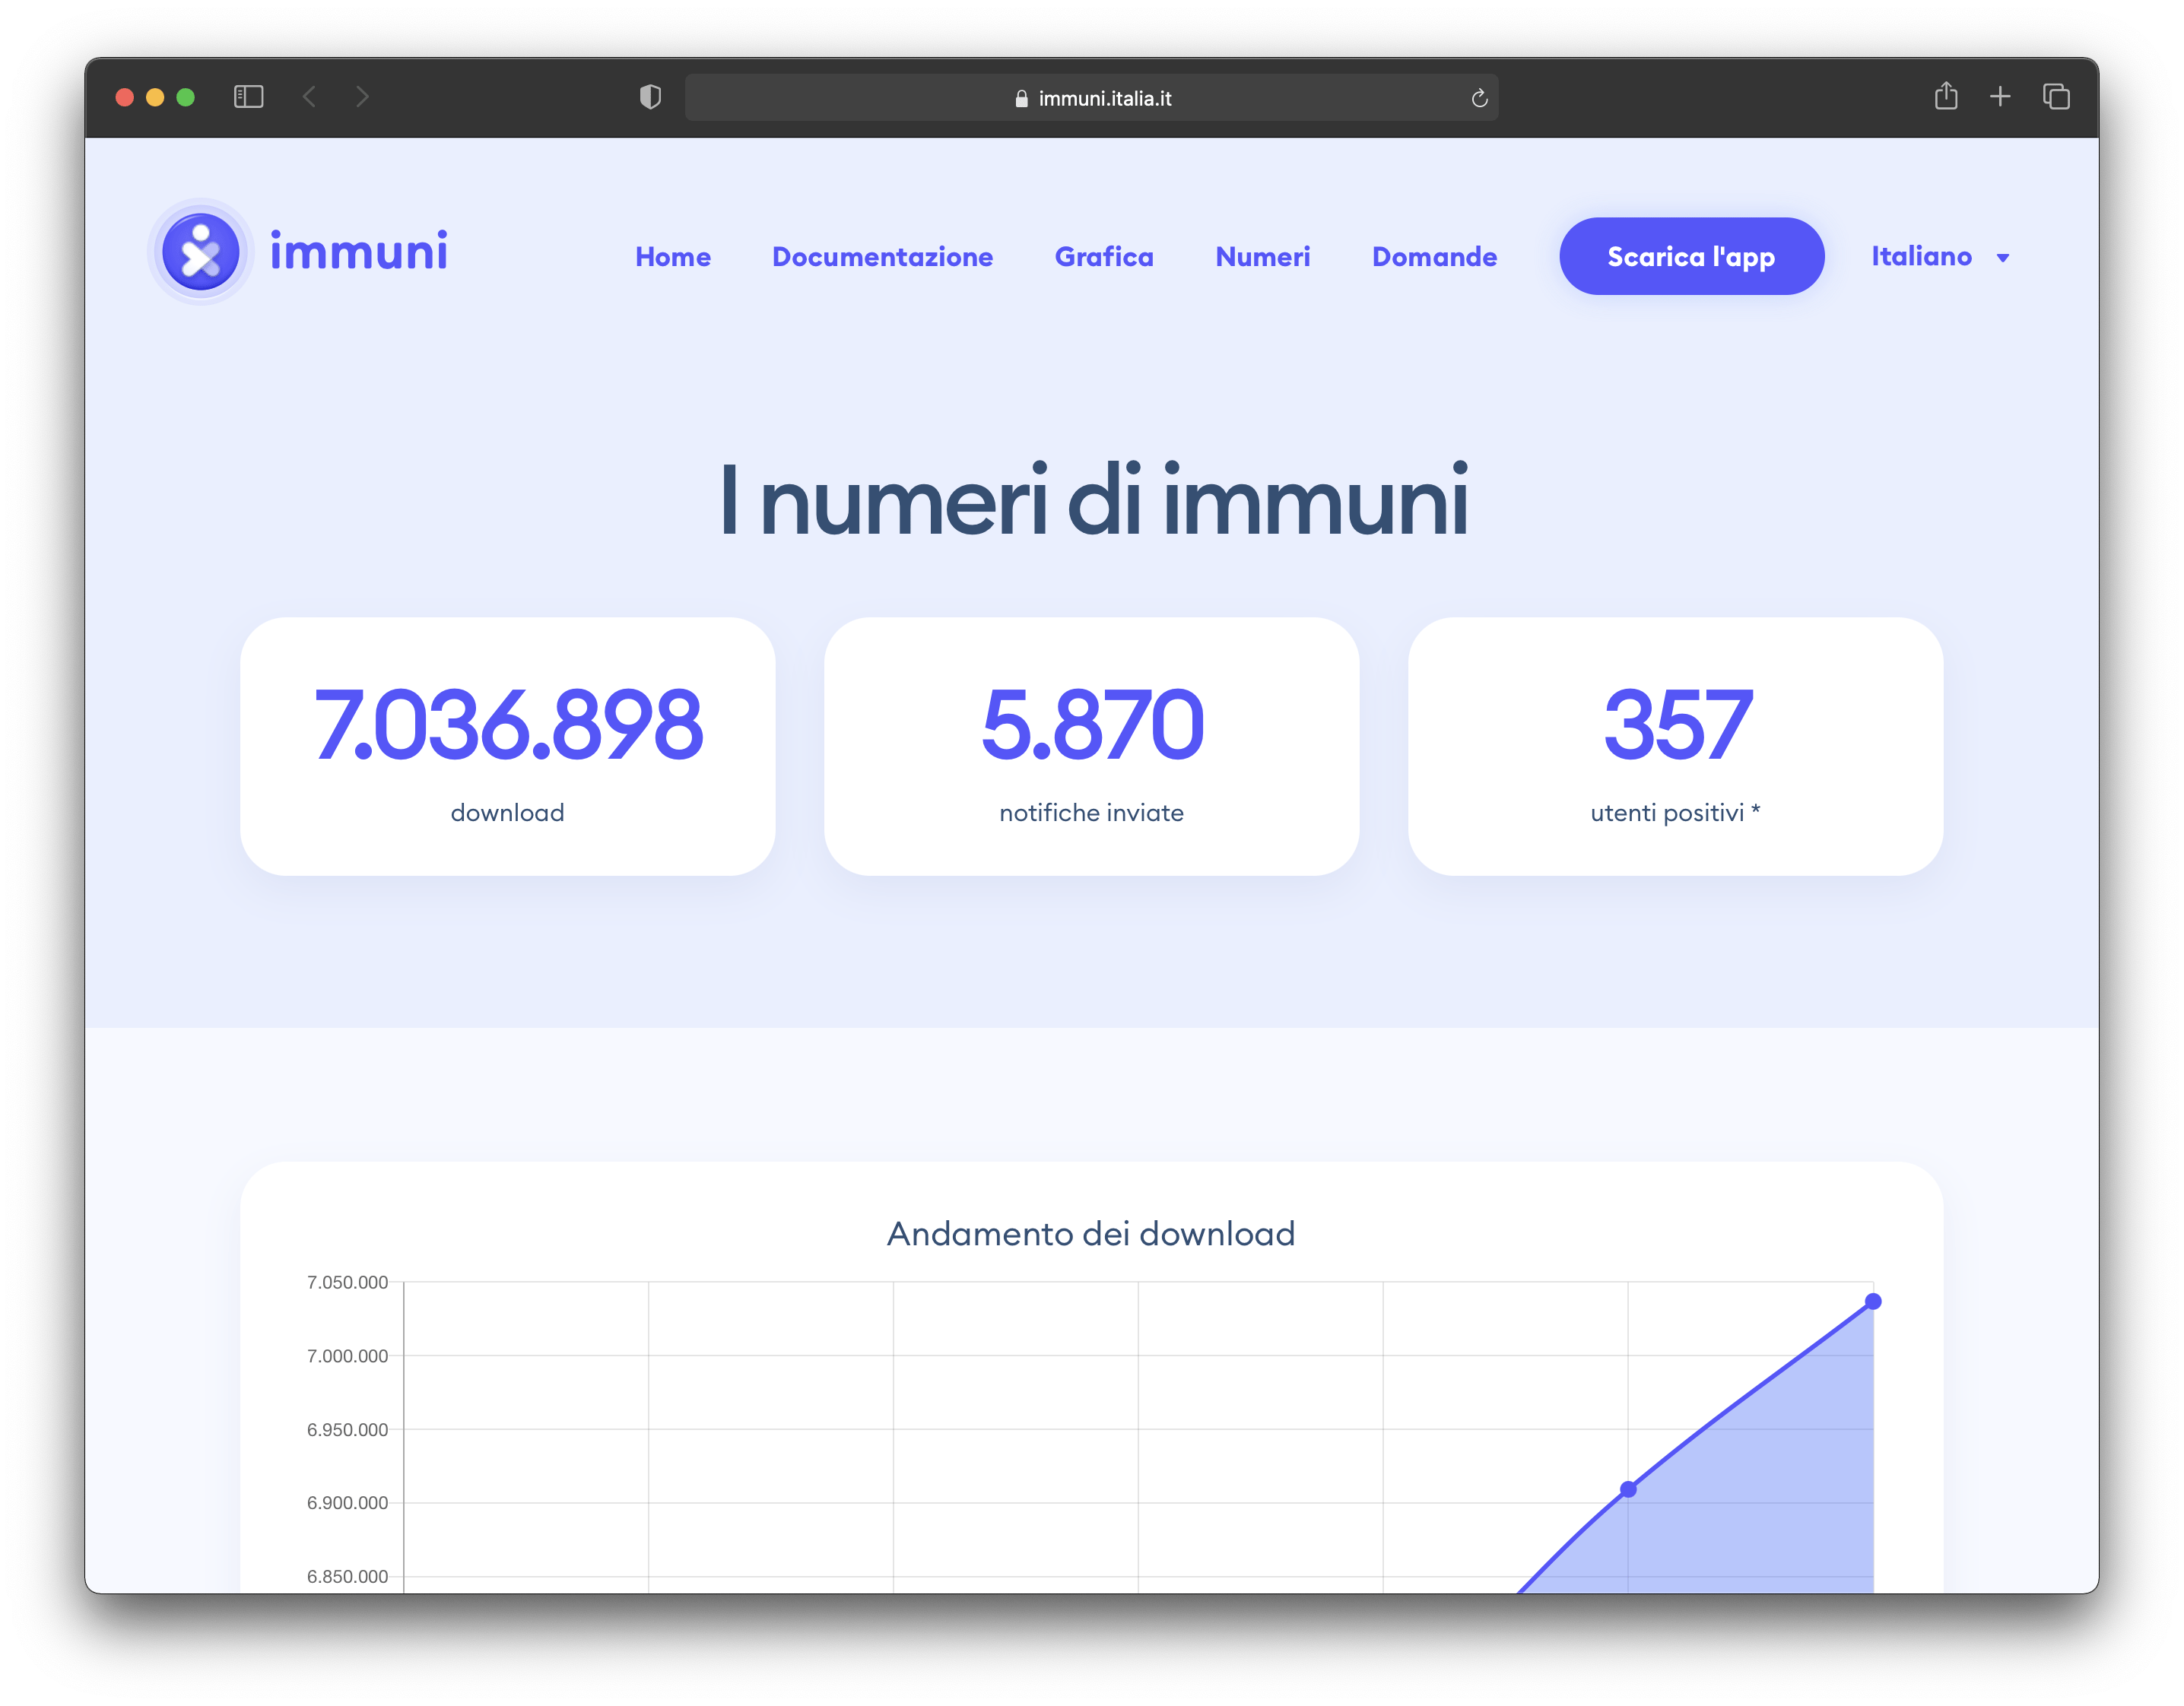This screenshot has width=2184, height=1706.
Task: Click the lower chart data point near 6.900.000
Action: [1628, 1489]
